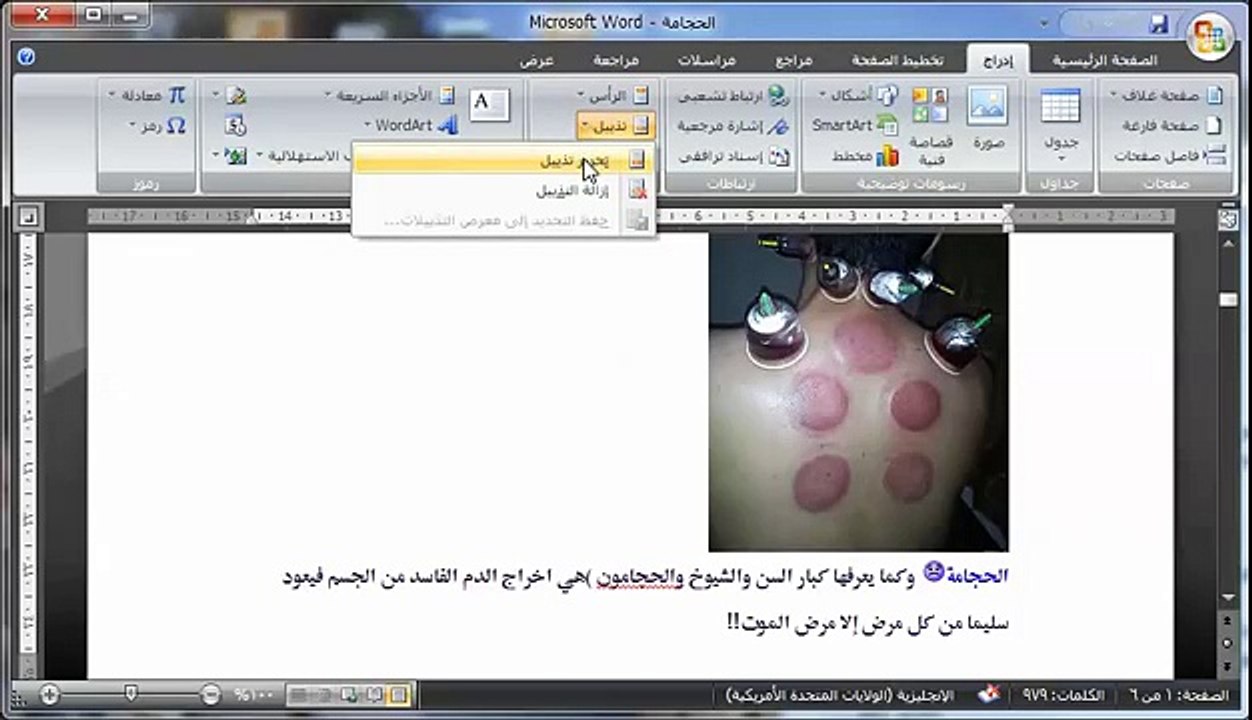The height and width of the screenshot is (720, 1252).
Task: Switch to Print Layout view in status bar
Action: [398, 694]
